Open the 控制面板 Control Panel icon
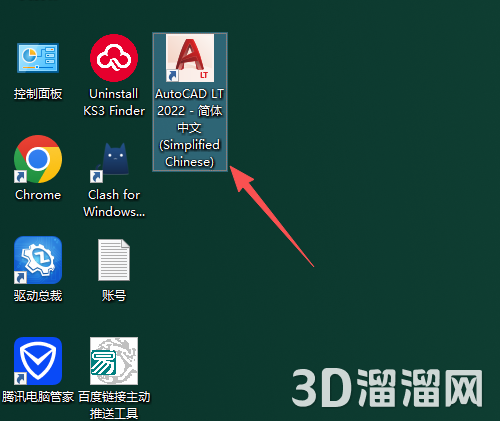The width and height of the screenshot is (500, 421). tap(38, 58)
